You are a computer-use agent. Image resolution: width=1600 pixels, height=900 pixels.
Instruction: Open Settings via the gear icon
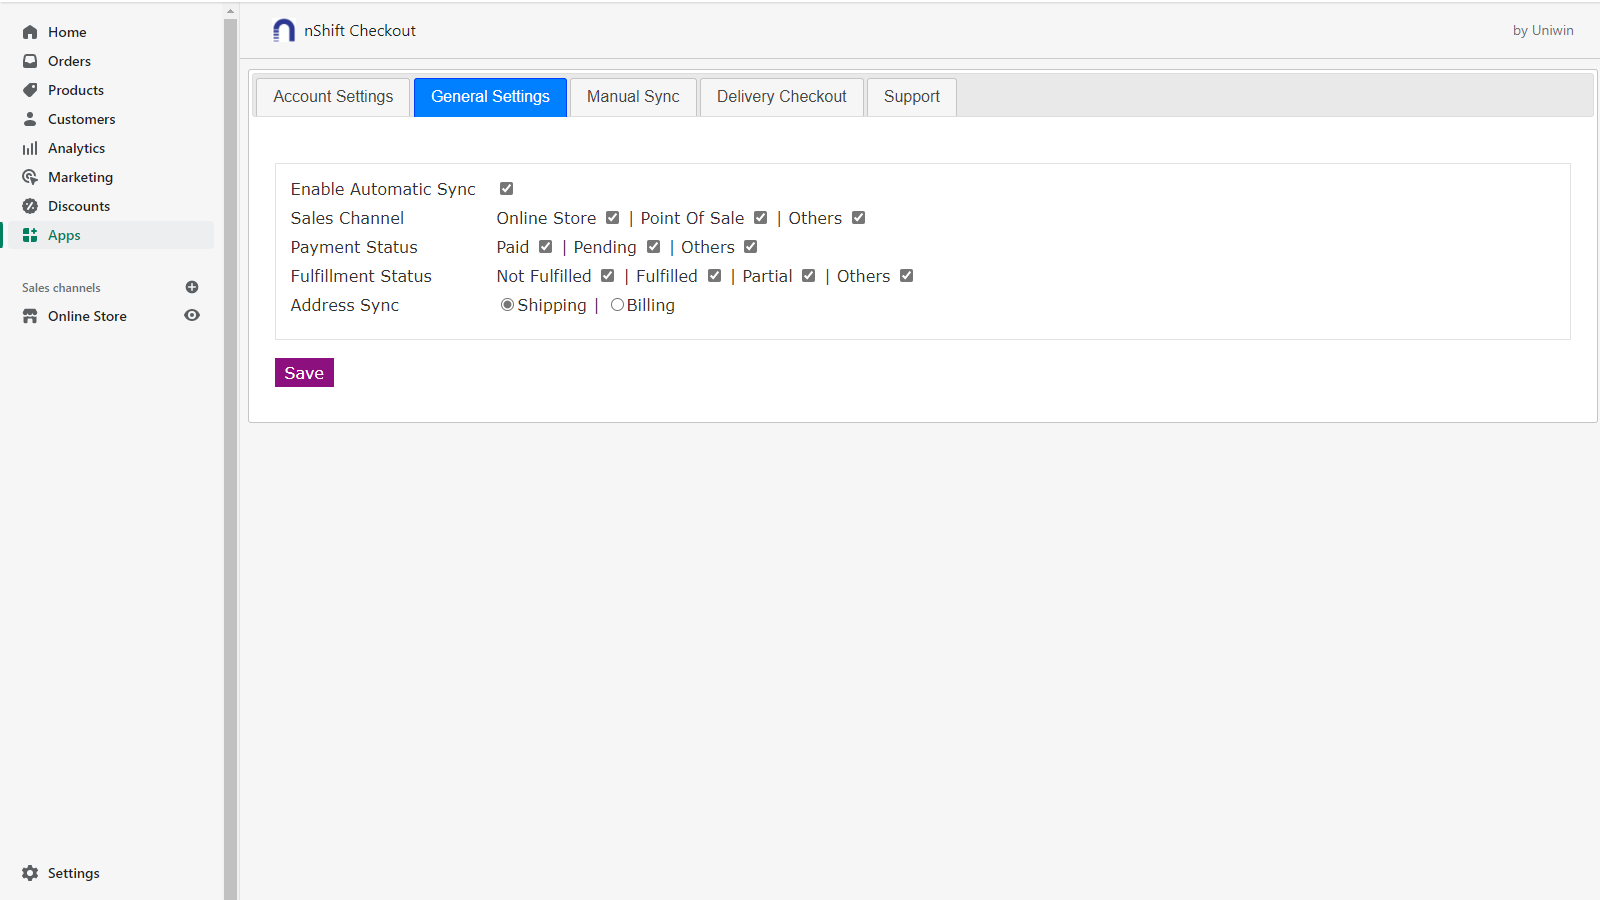(30, 872)
